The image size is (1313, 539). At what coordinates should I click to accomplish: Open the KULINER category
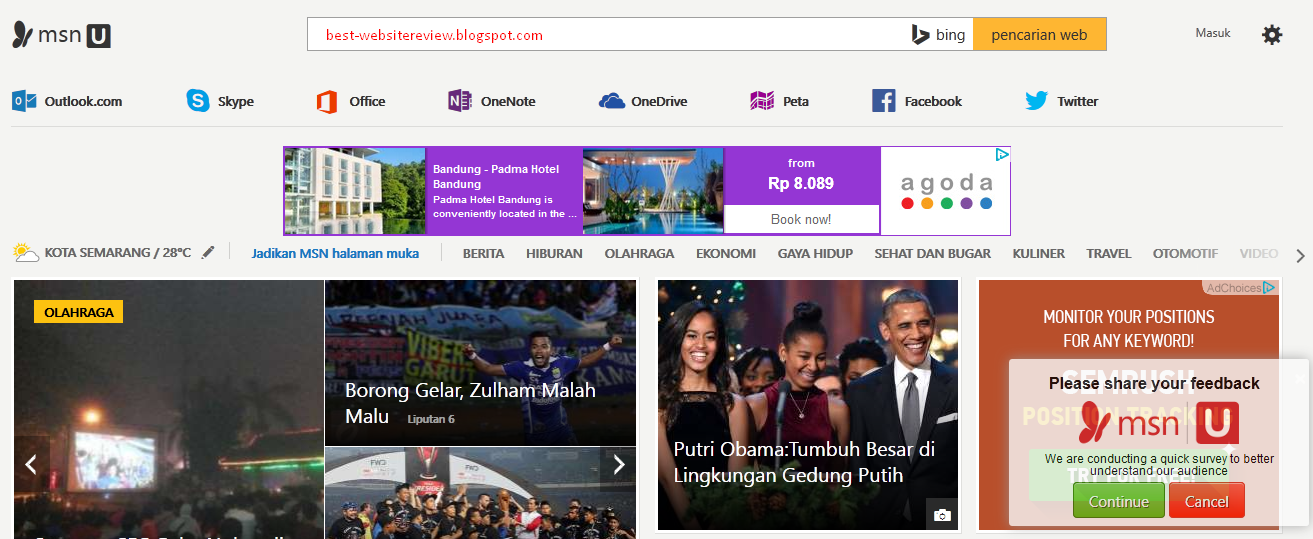pos(1039,254)
